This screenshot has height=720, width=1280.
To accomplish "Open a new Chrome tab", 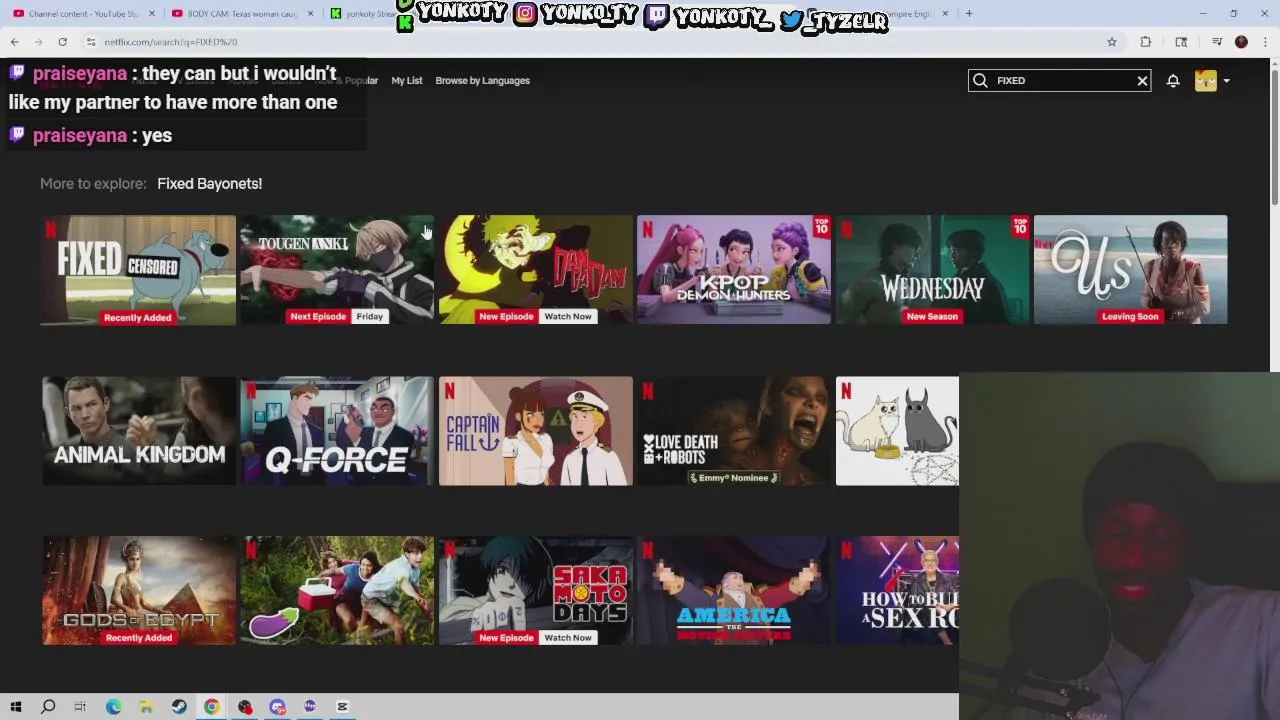I will click(969, 14).
